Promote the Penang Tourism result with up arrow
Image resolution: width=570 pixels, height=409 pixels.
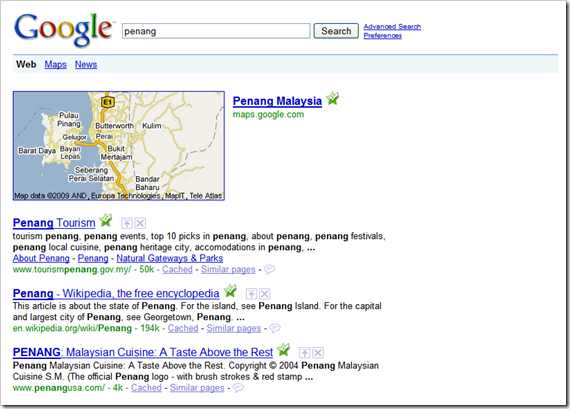coord(127,223)
